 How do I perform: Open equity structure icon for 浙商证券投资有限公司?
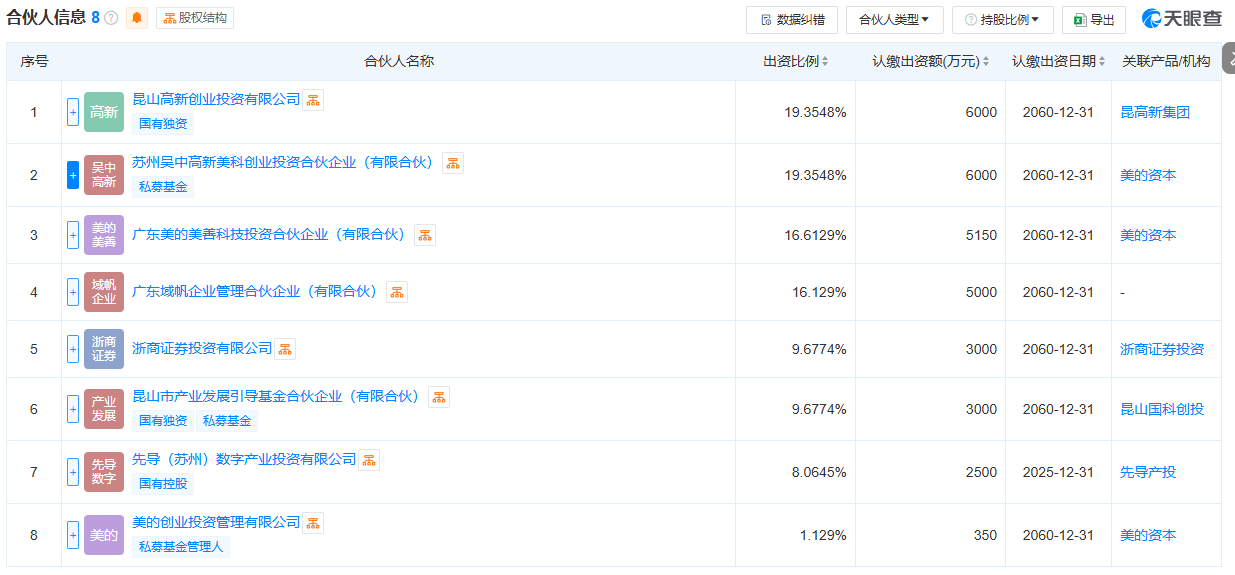(x=285, y=349)
